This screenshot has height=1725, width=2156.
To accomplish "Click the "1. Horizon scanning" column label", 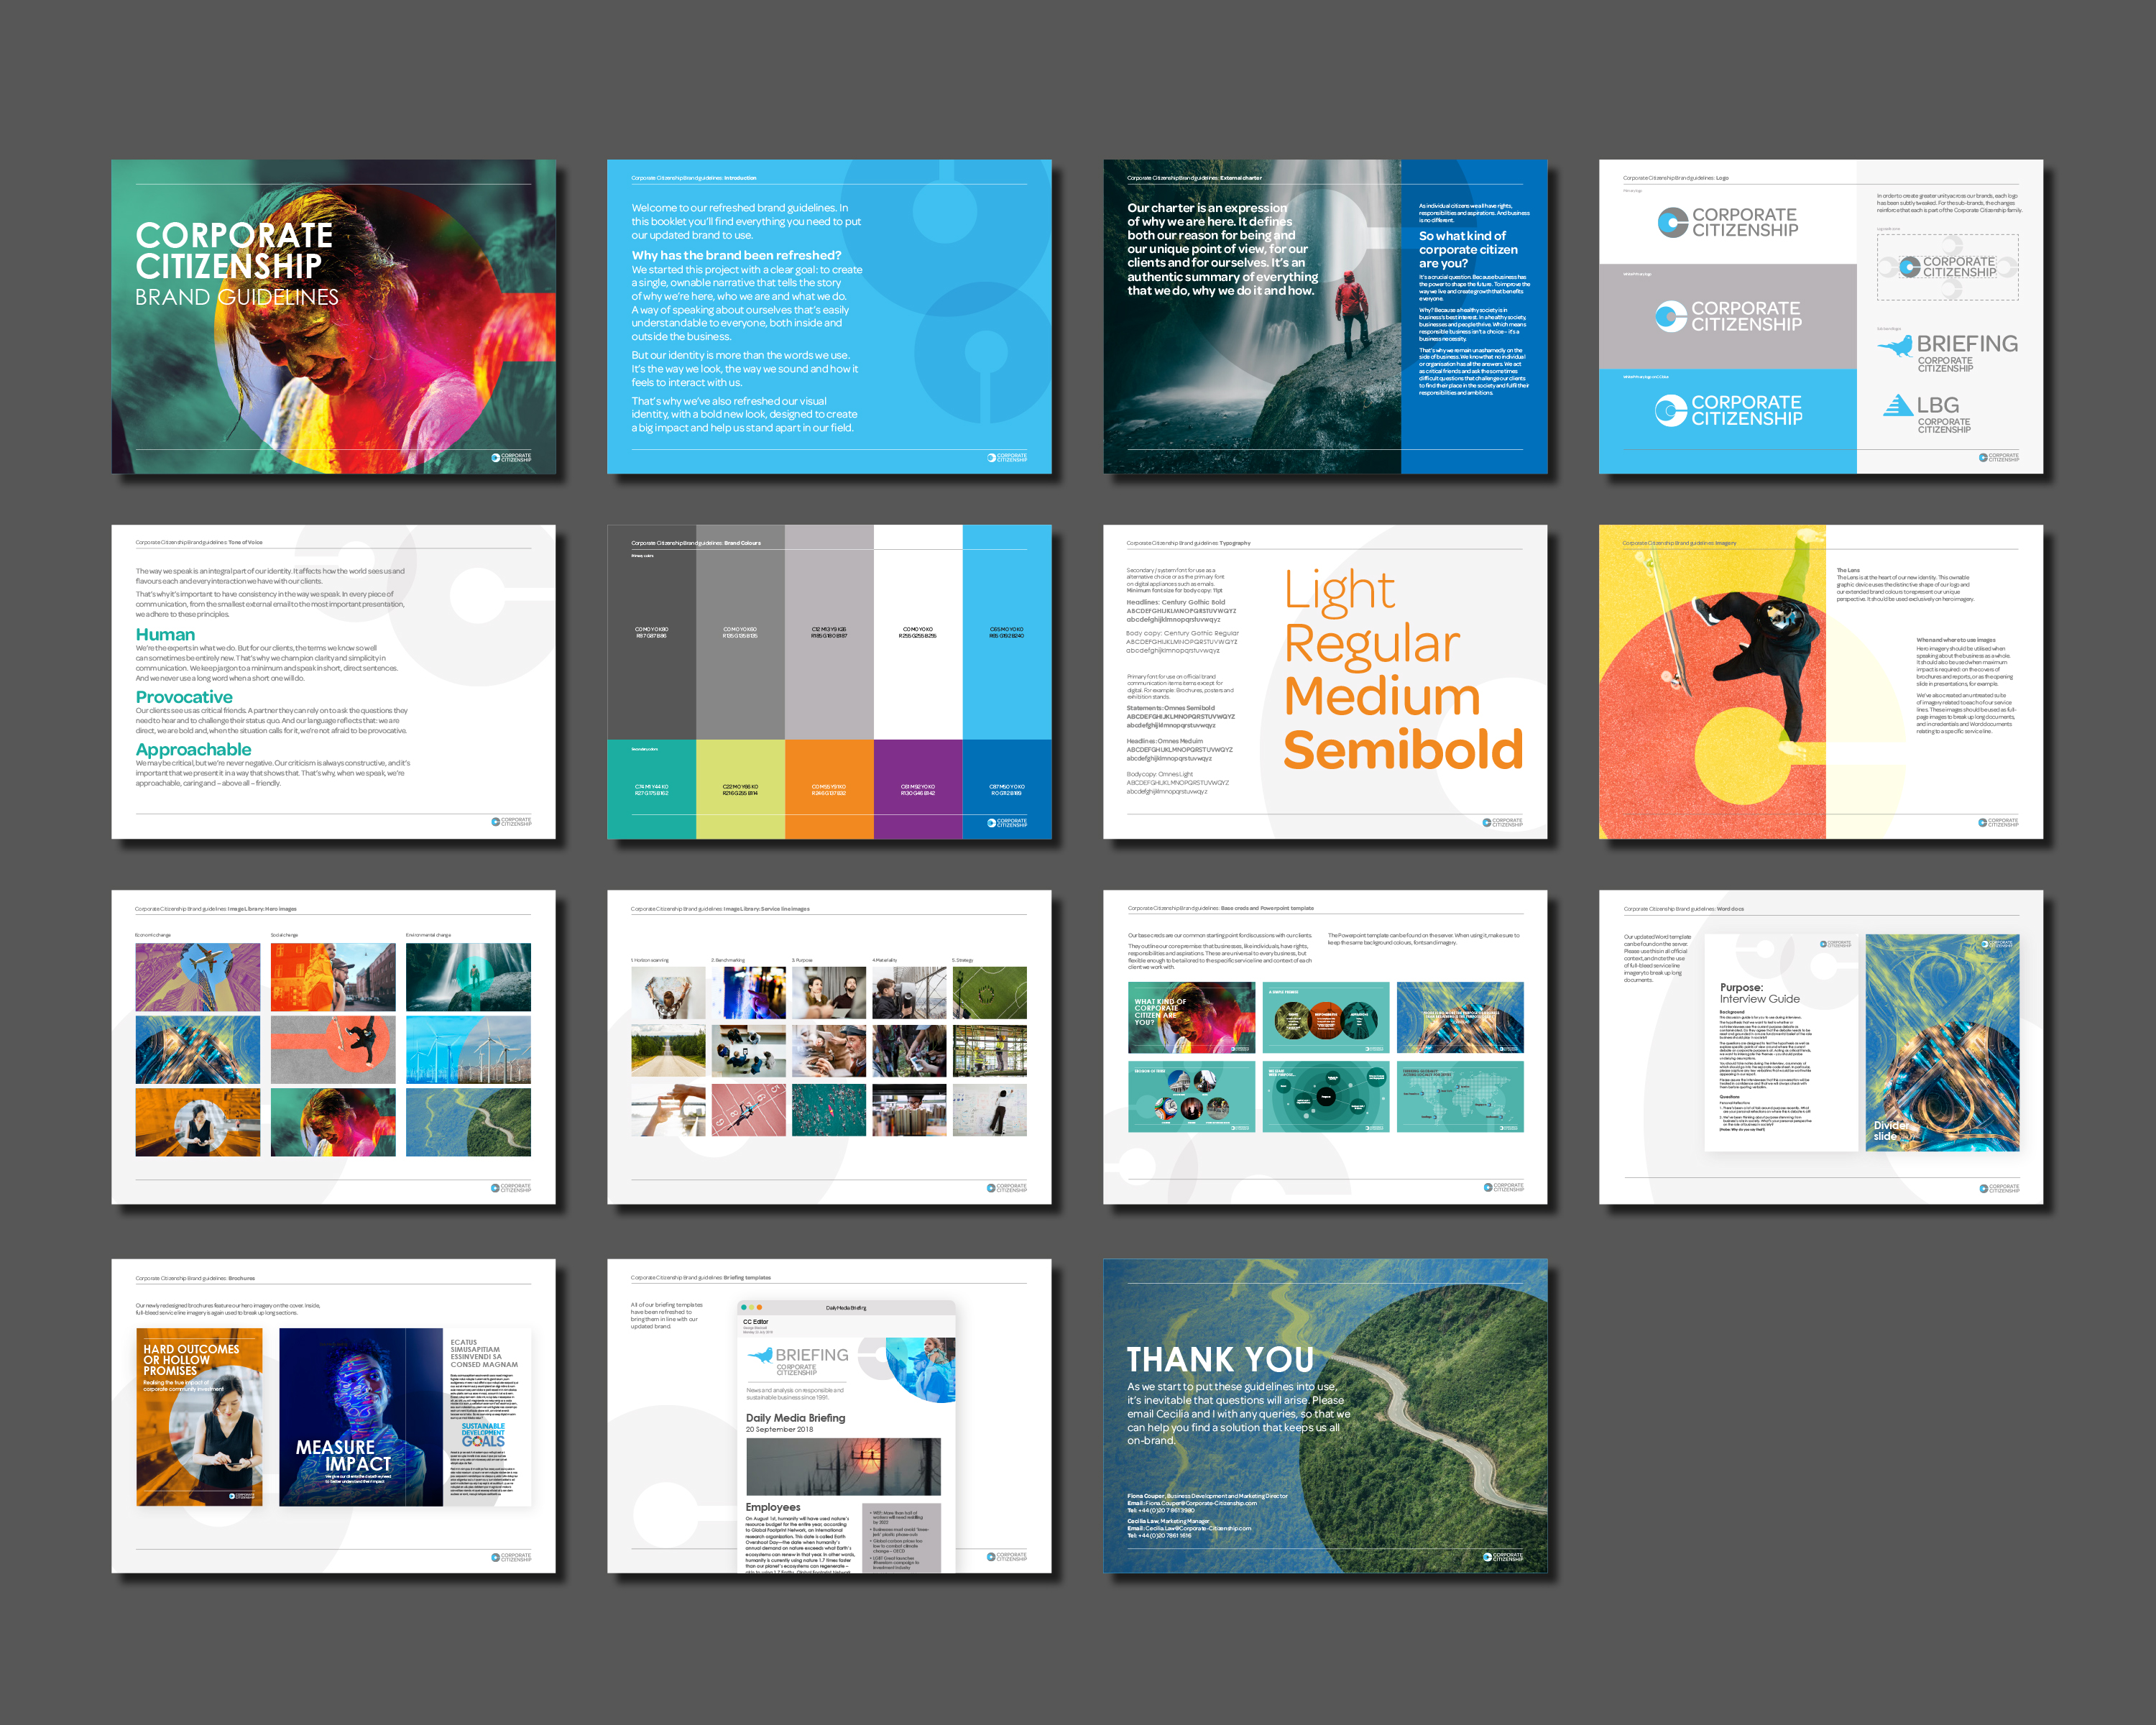I will click(x=650, y=960).
